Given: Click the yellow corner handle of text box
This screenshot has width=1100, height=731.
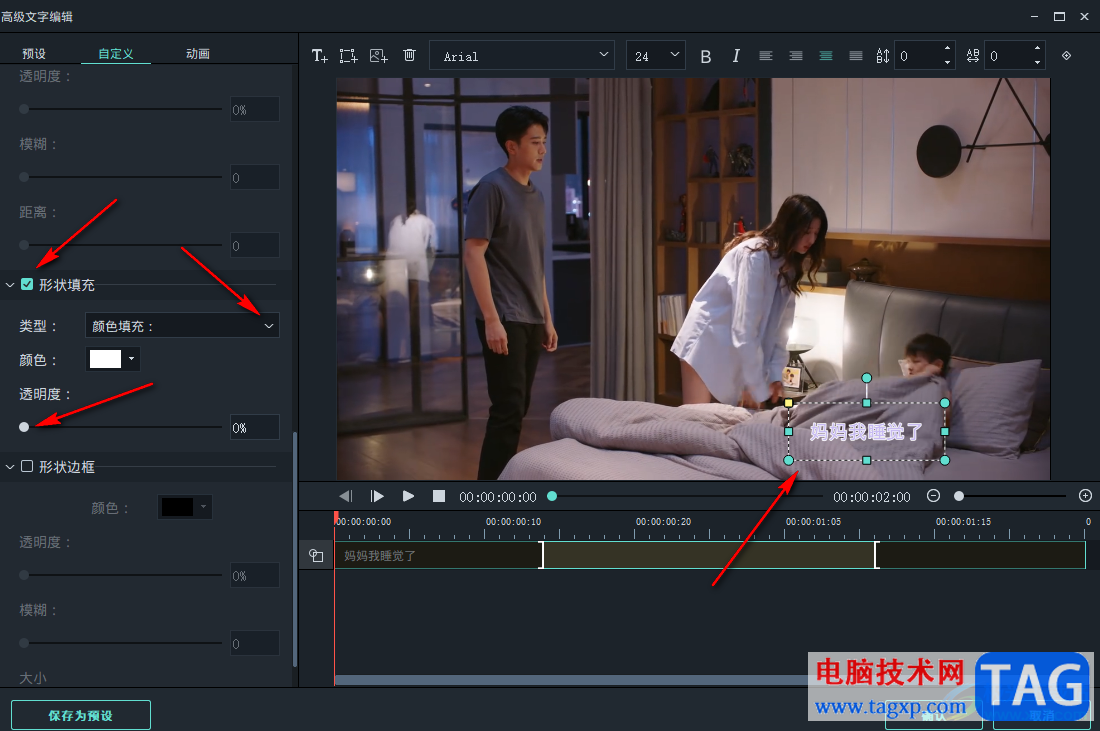Looking at the screenshot, I should 789,403.
